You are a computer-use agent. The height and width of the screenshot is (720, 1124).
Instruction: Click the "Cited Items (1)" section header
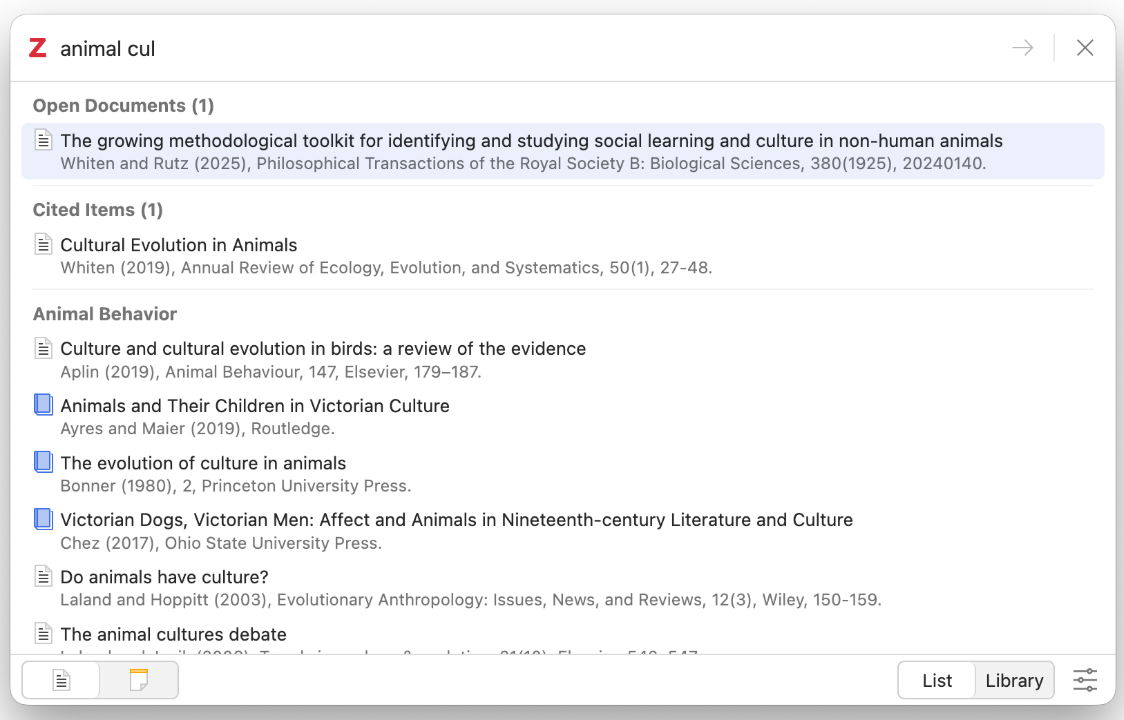pyautogui.click(x=97, y=210)
